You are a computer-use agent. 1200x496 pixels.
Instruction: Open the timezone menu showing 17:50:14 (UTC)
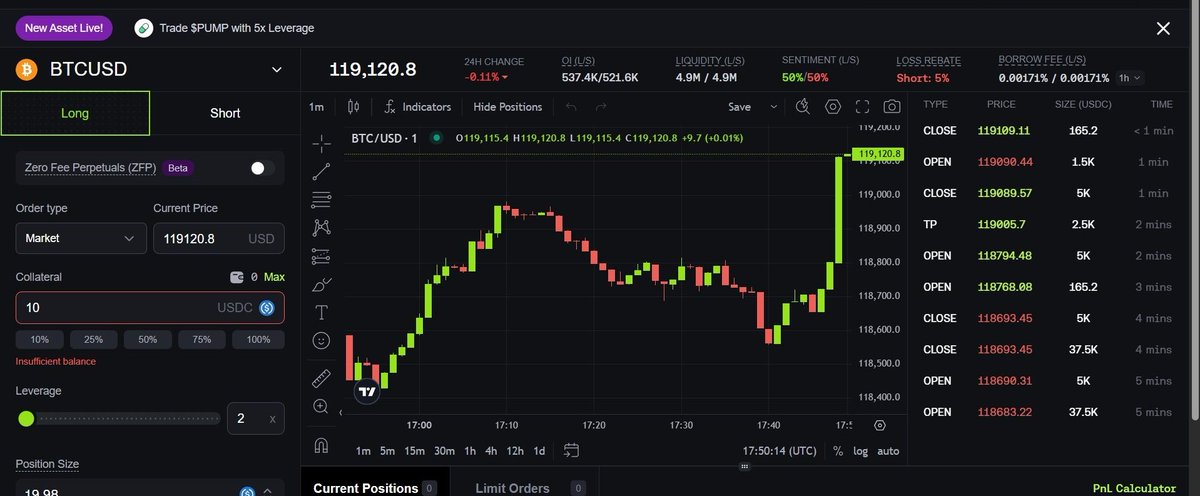click(781, 451)
